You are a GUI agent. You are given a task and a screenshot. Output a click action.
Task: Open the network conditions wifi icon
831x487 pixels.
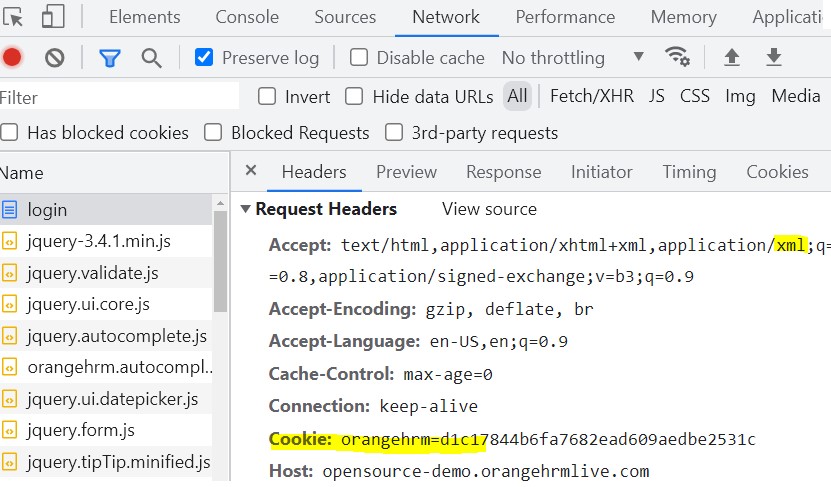(x=677, y=57)
